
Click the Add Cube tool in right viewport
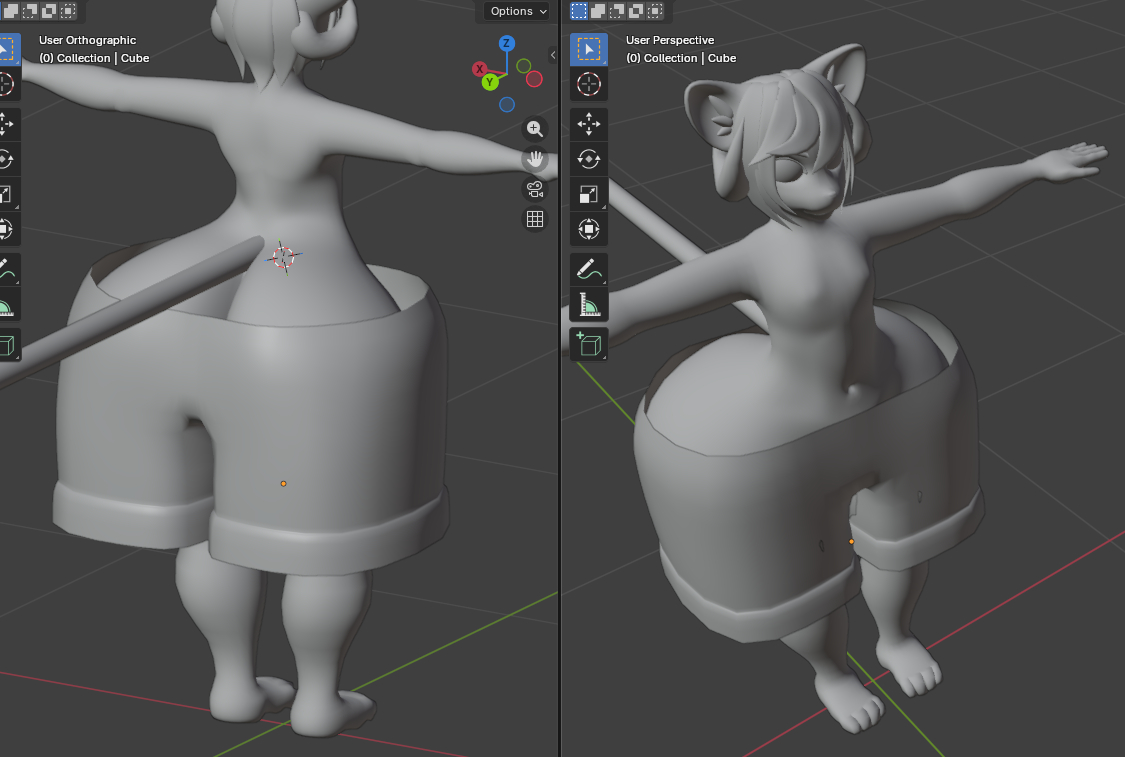click(589, 344)
